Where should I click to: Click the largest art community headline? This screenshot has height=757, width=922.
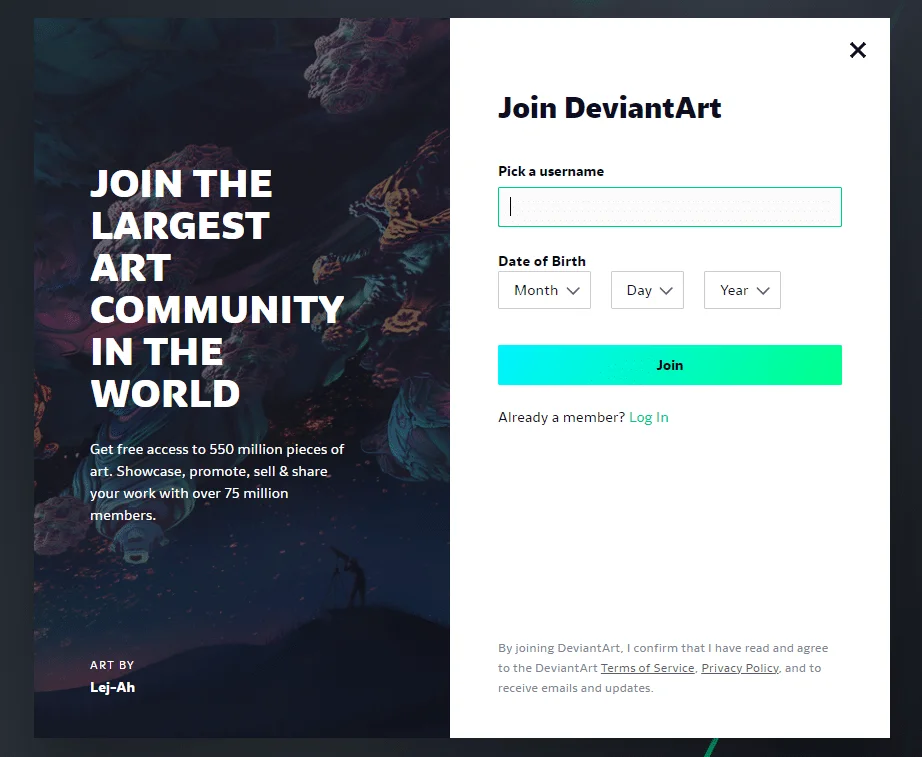click(217, 288)
